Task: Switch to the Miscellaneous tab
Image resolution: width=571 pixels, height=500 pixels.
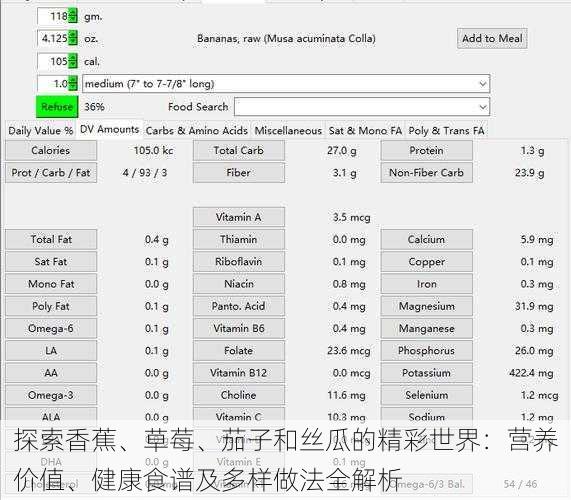Action: tap(288, 131)
